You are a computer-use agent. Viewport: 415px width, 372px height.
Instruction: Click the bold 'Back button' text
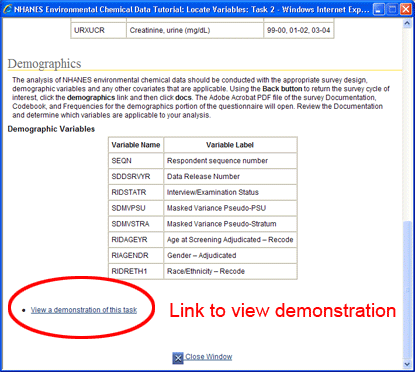tap(282, 89)
